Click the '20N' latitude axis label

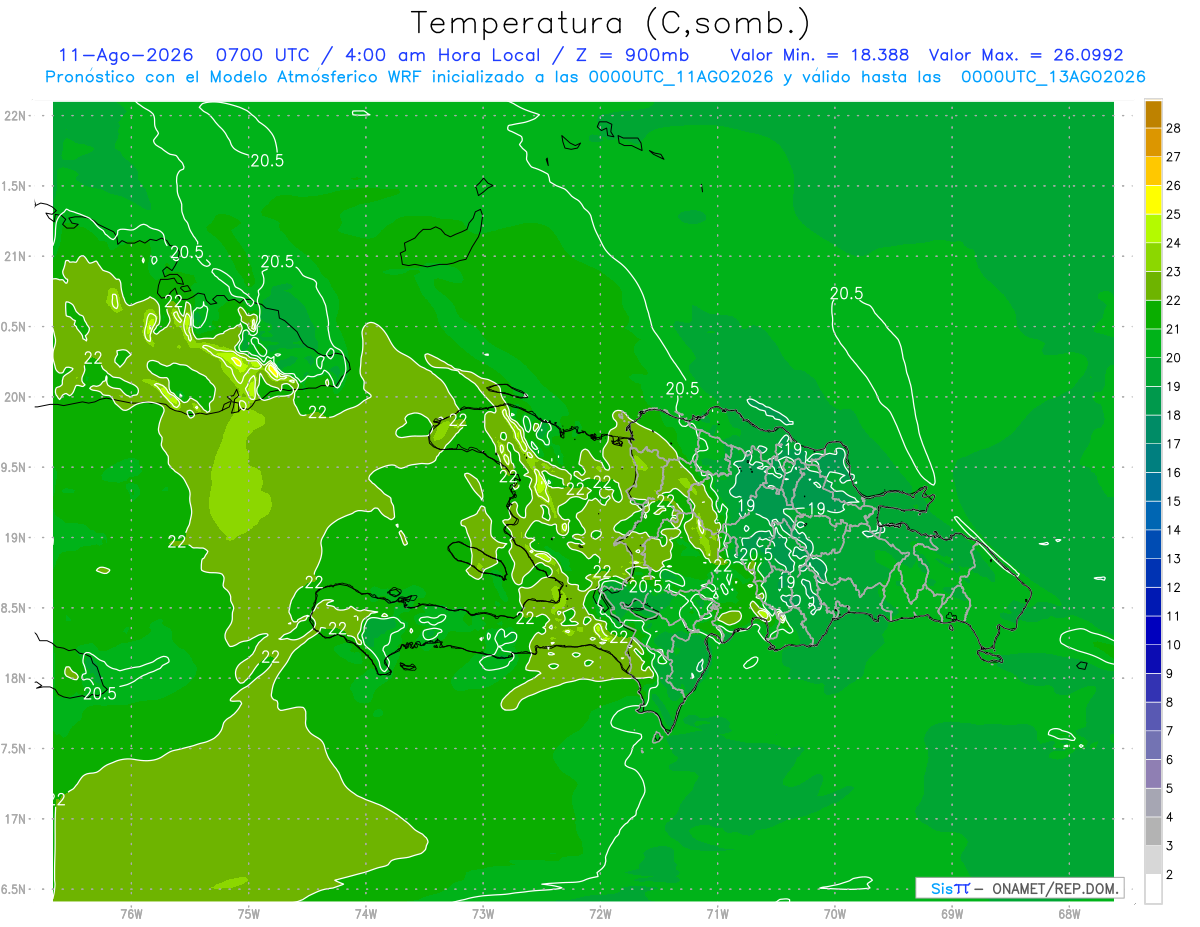(x=16, y=398)
